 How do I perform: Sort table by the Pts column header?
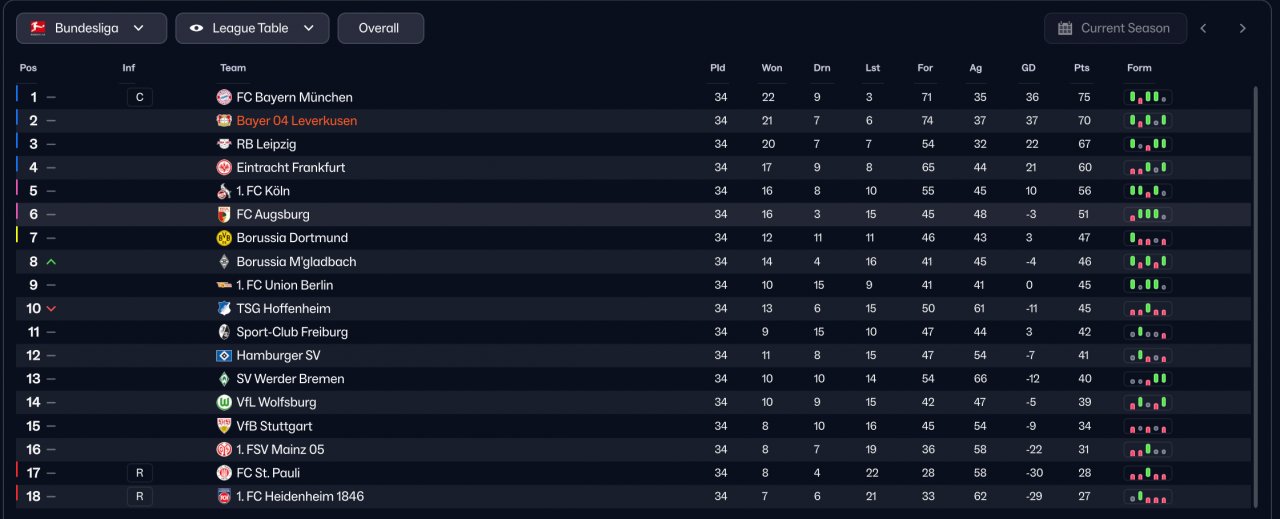[1081, 68]
